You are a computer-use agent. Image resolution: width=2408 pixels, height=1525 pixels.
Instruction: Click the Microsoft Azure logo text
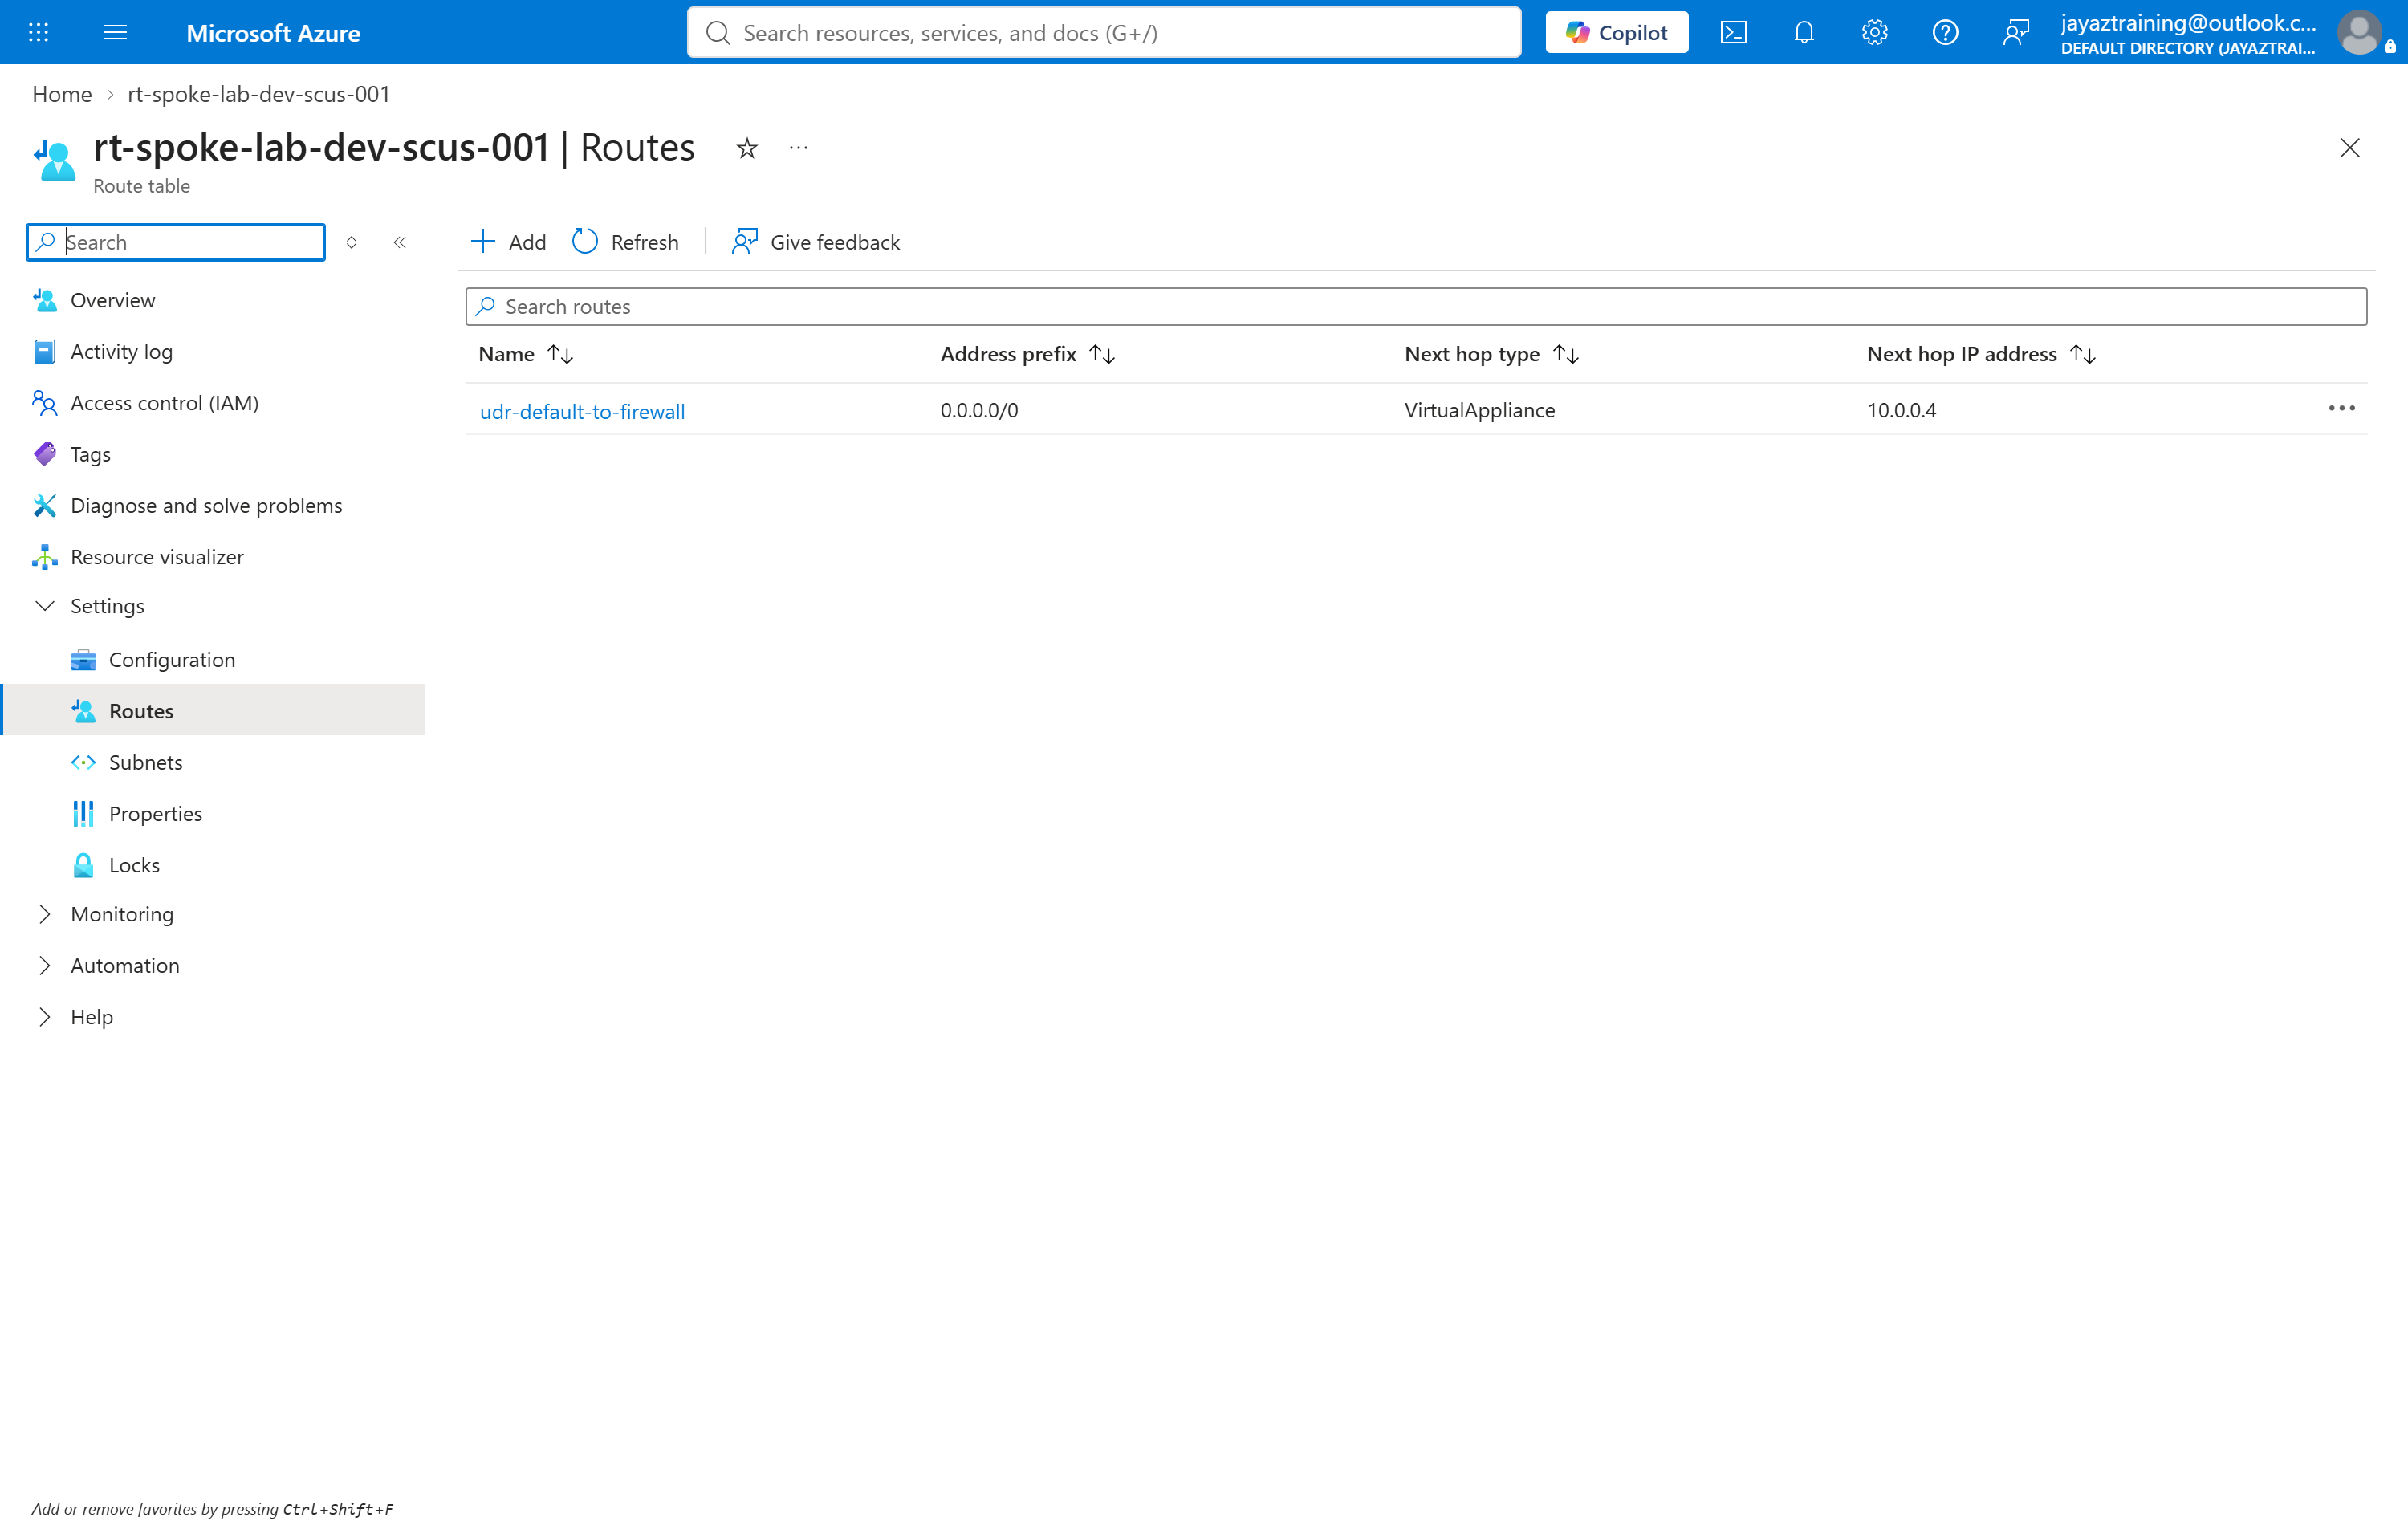click(x=273, y=33)
